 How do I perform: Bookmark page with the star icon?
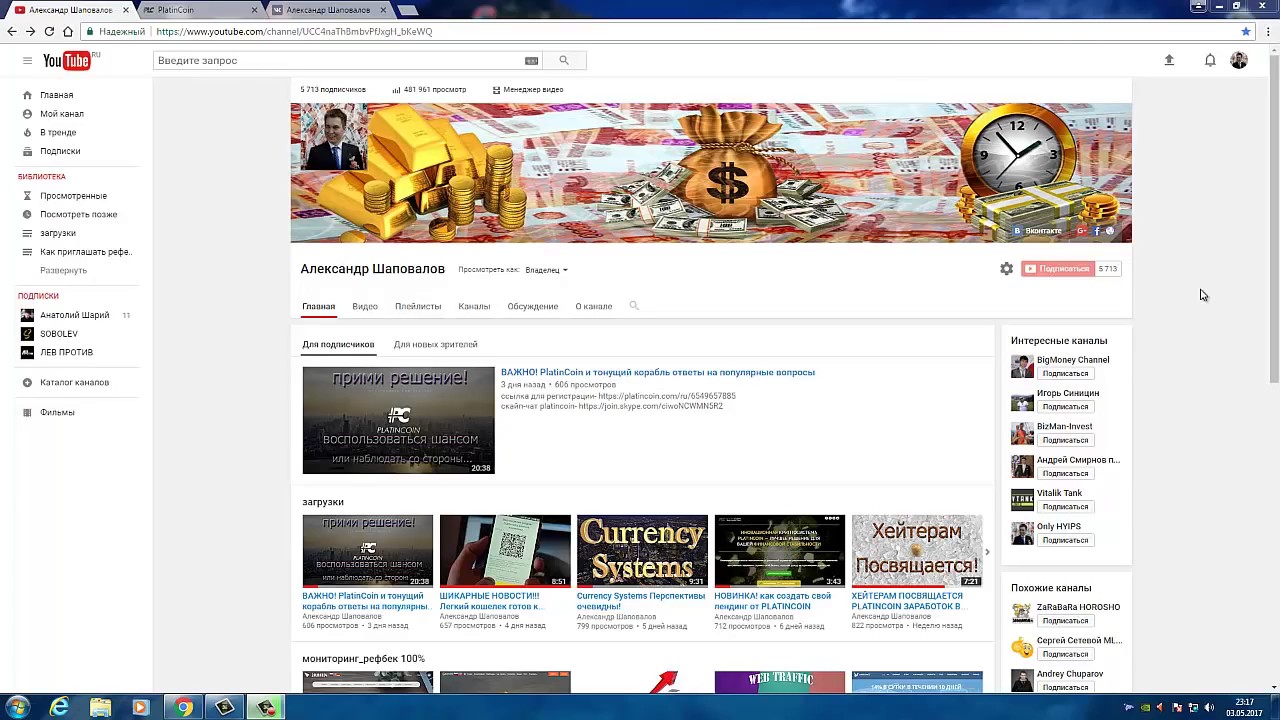1246,31
